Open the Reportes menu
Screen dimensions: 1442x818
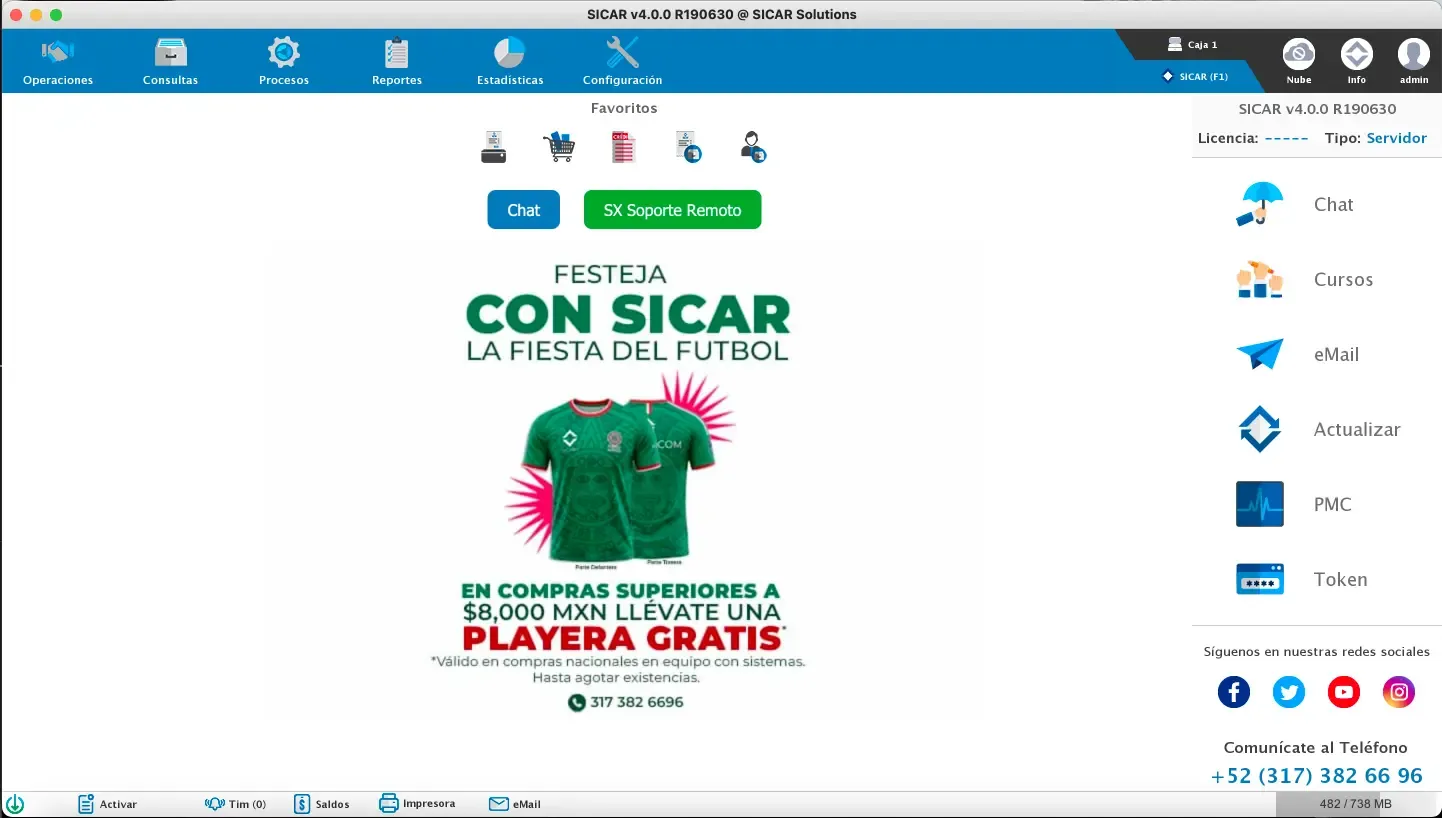pos(397,62)
